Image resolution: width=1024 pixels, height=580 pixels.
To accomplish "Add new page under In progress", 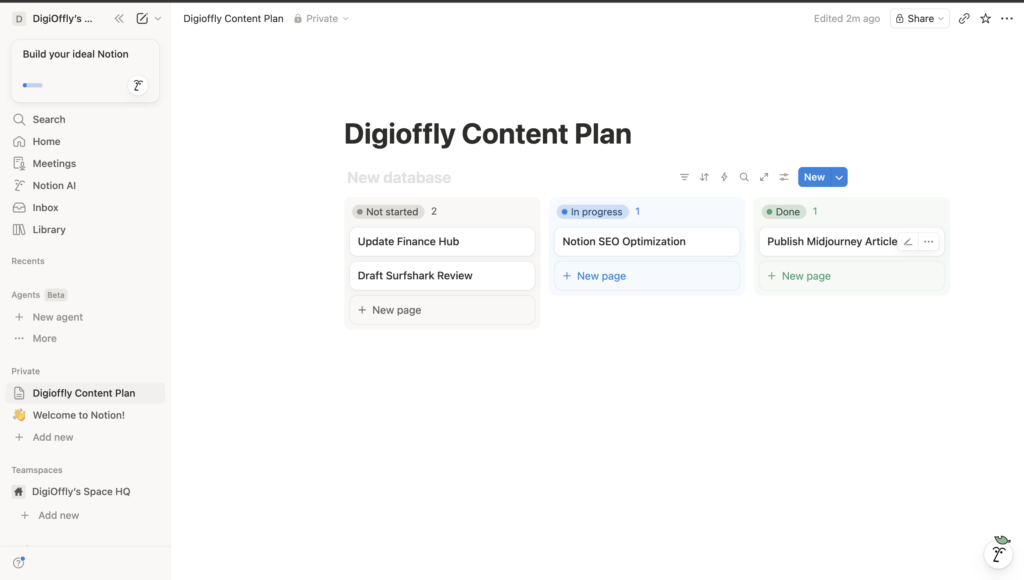I will point(601,276).
